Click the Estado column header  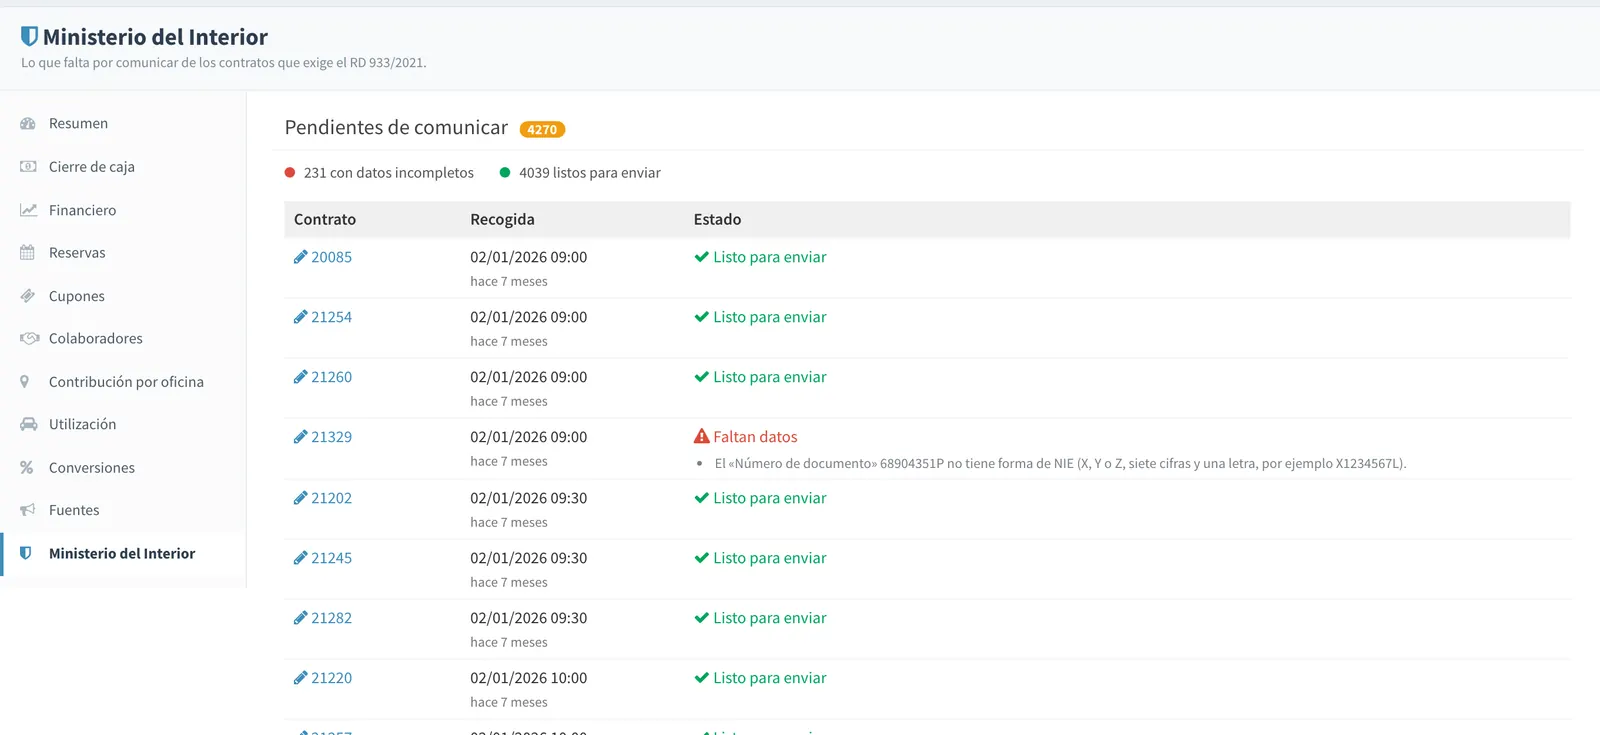tap(717, 220)
